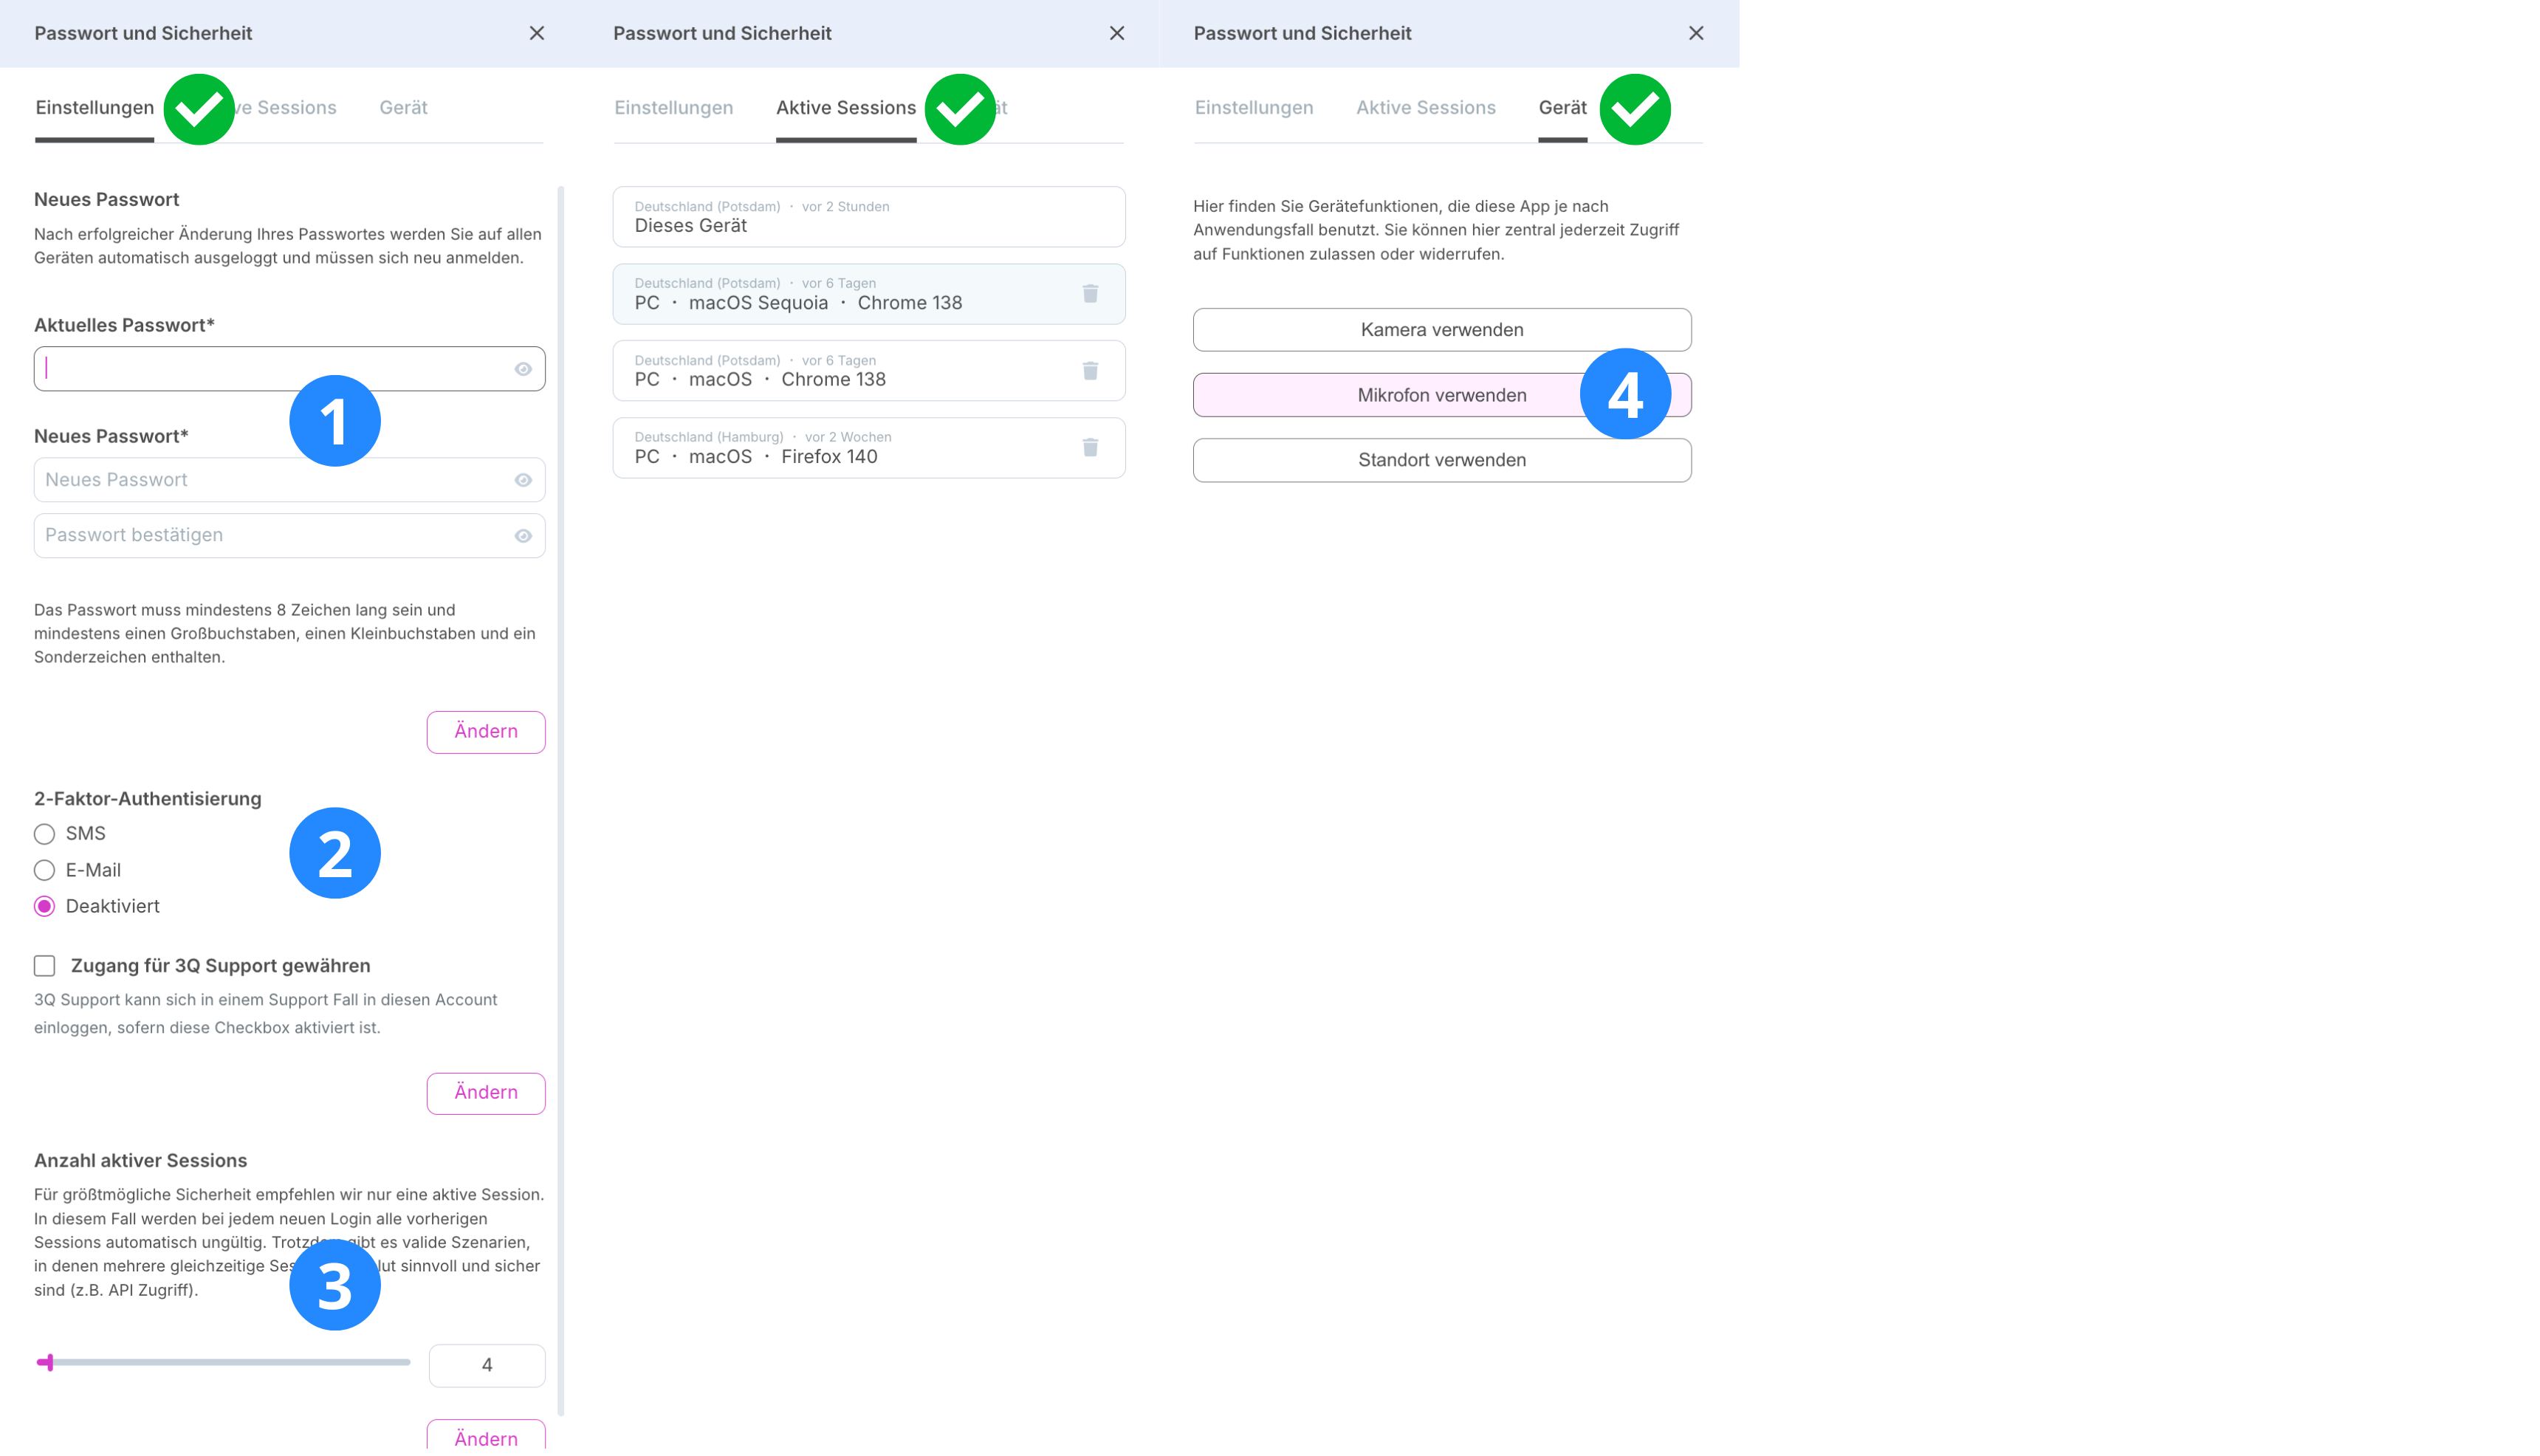Viewport: 2540px width, 1456px height.
Task: Remove the Hamburg Firefox 140 session
Action: click(1090, 447)
